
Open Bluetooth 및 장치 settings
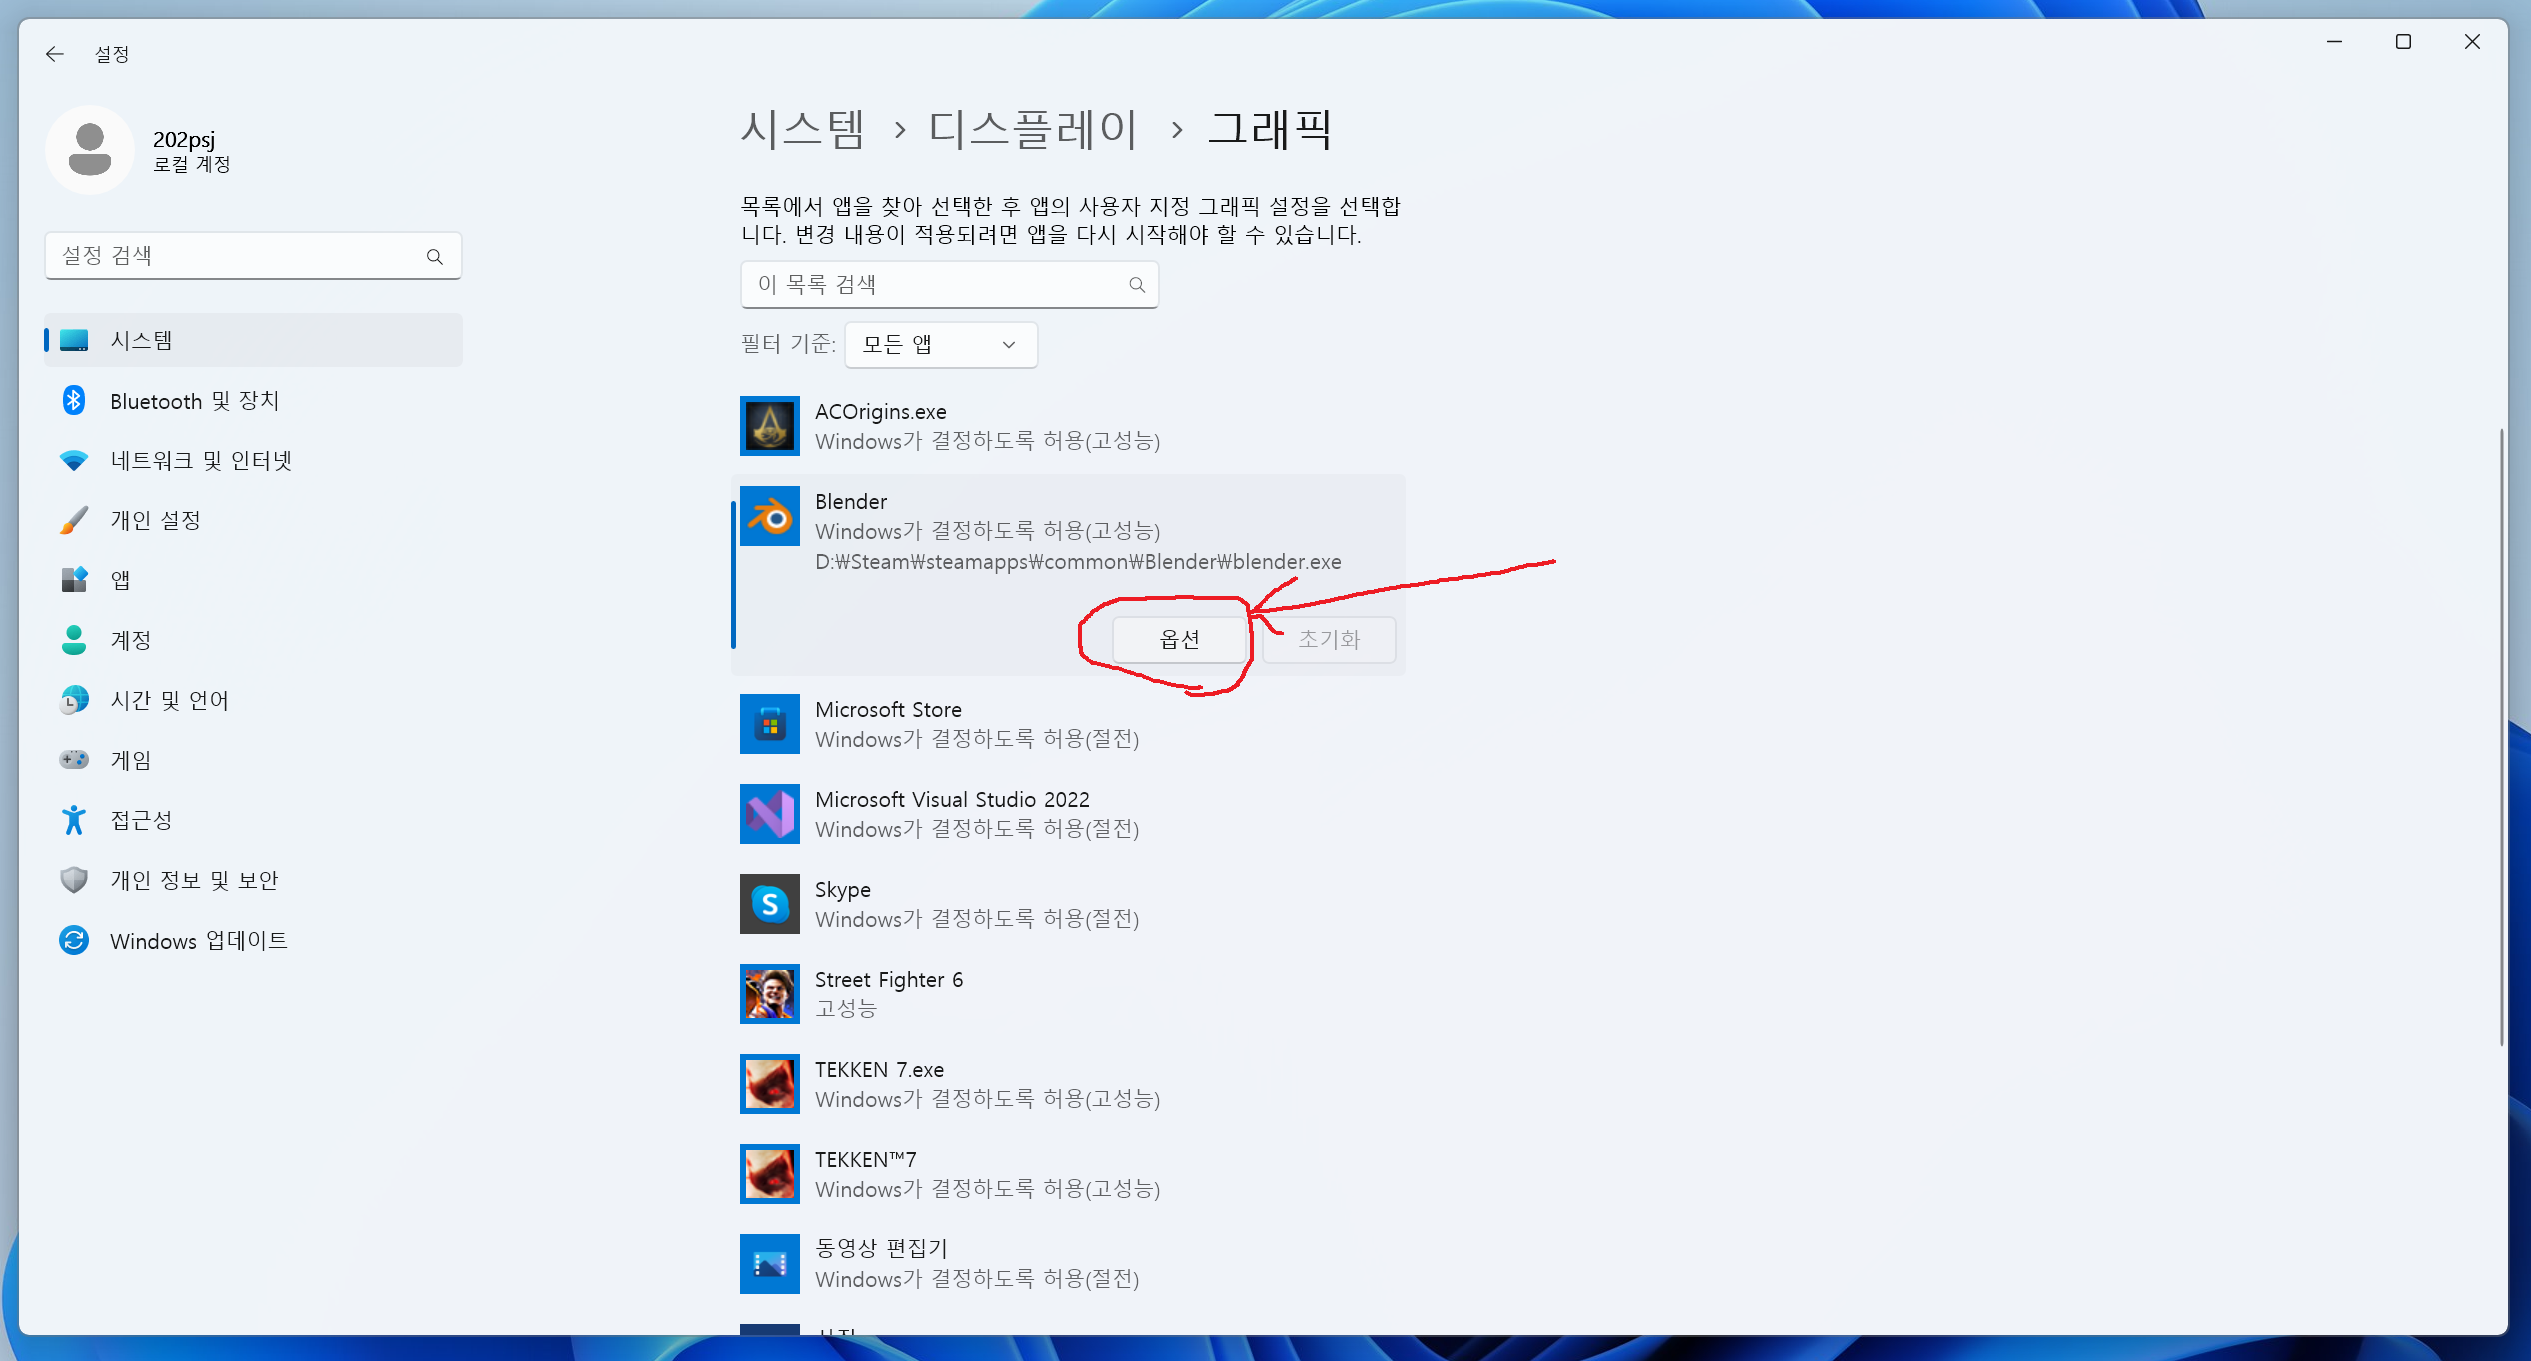(194, 401)
